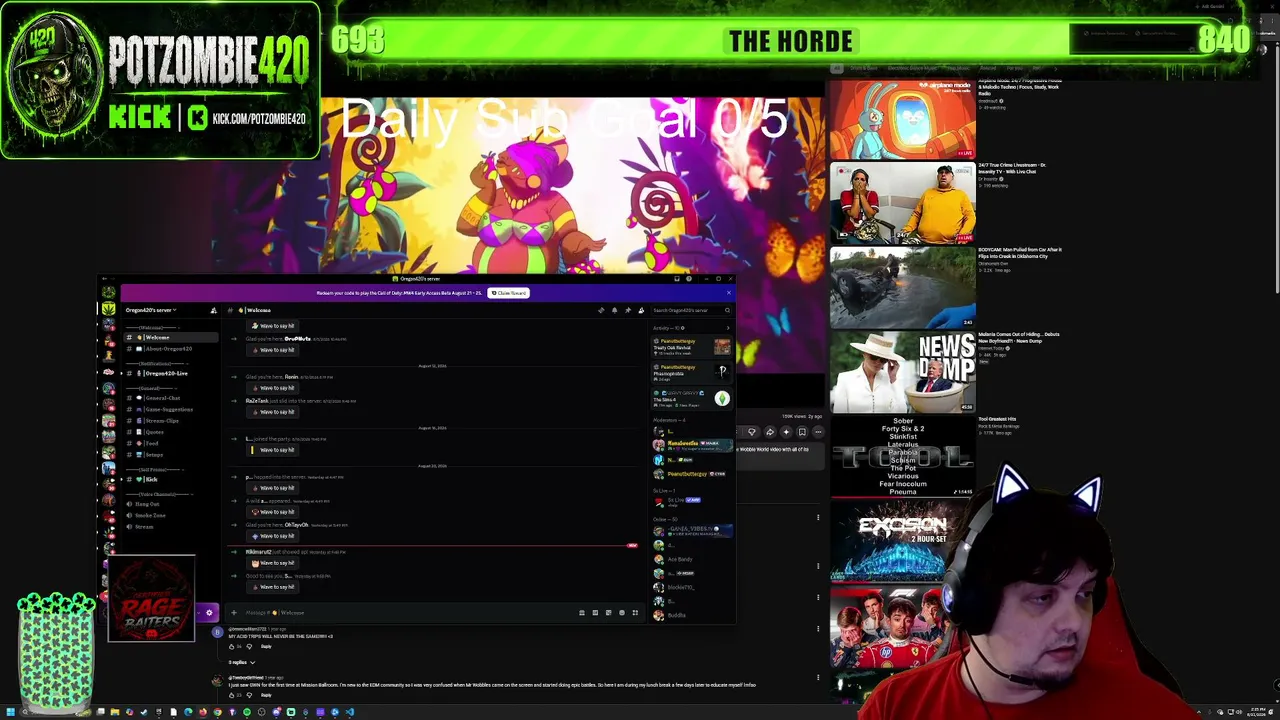The width and height of the screenshot is (1280, 720).
Task: Expand the Activity section chevron in Discord
Action: click(x=727, y=328)
